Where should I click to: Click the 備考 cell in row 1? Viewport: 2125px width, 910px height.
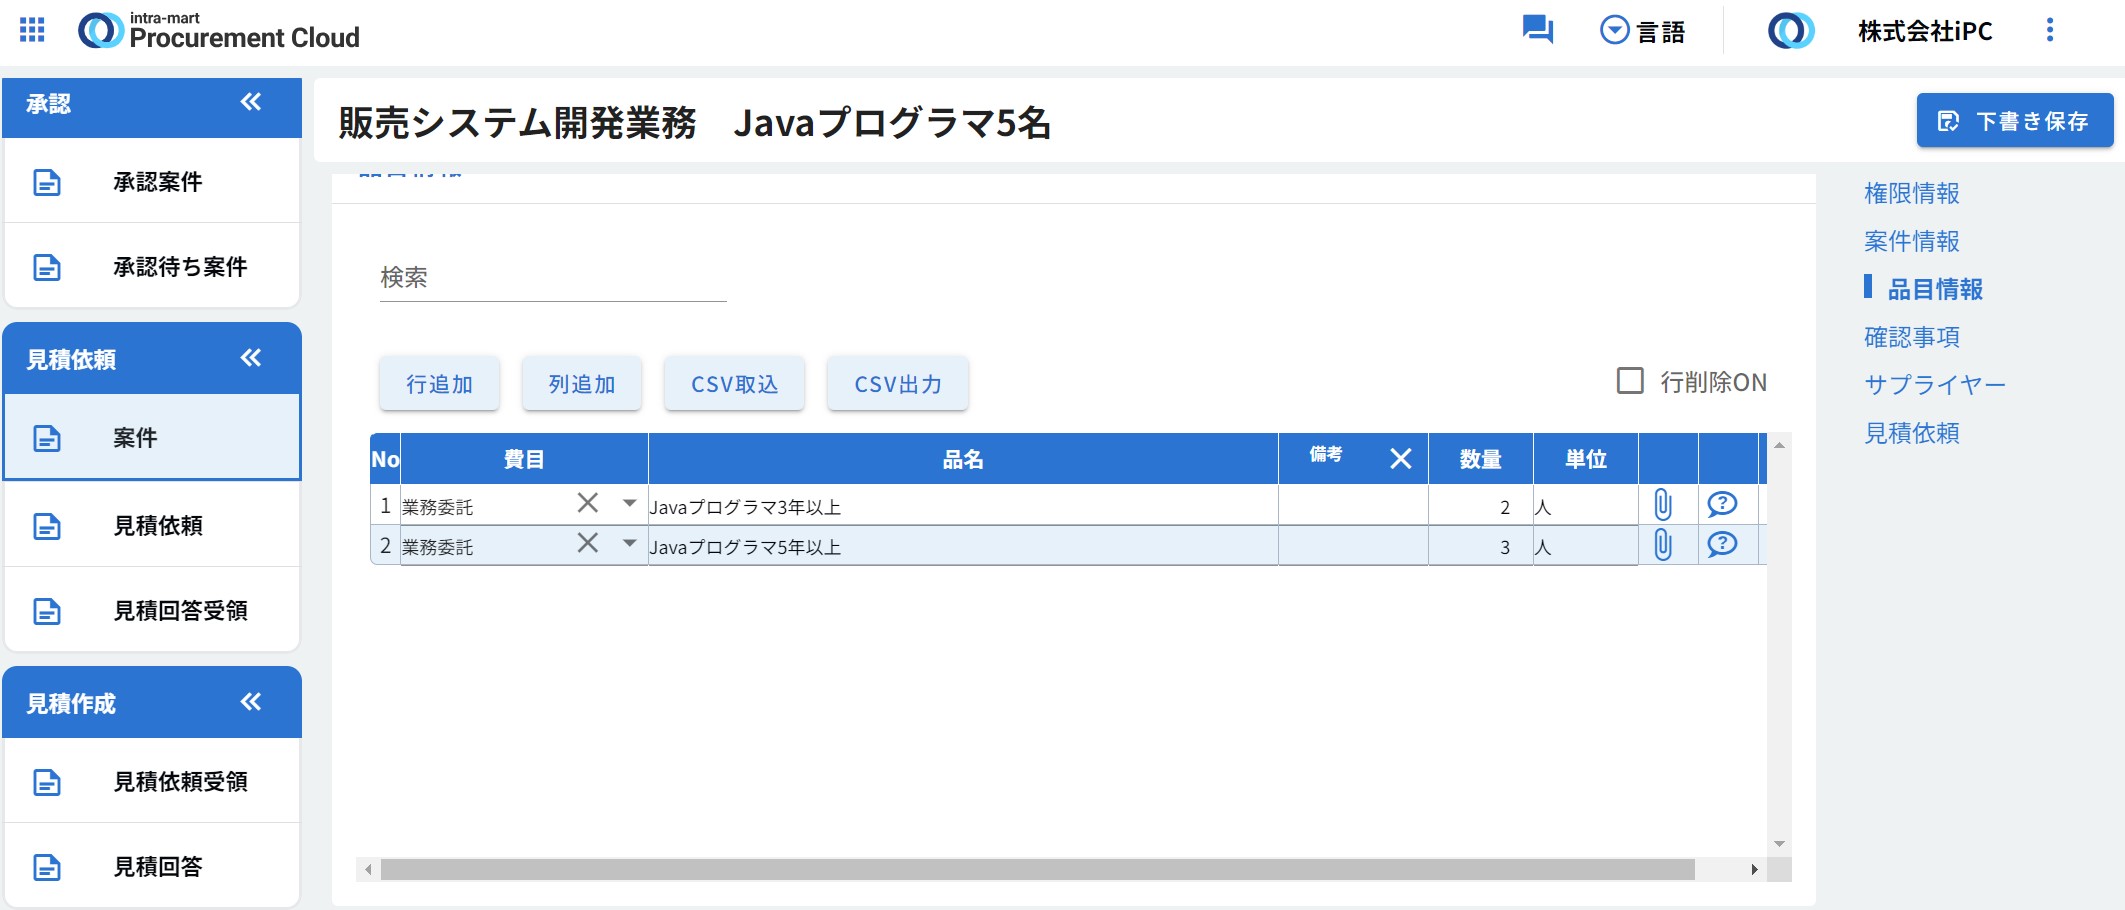(x=1353, y=506)
